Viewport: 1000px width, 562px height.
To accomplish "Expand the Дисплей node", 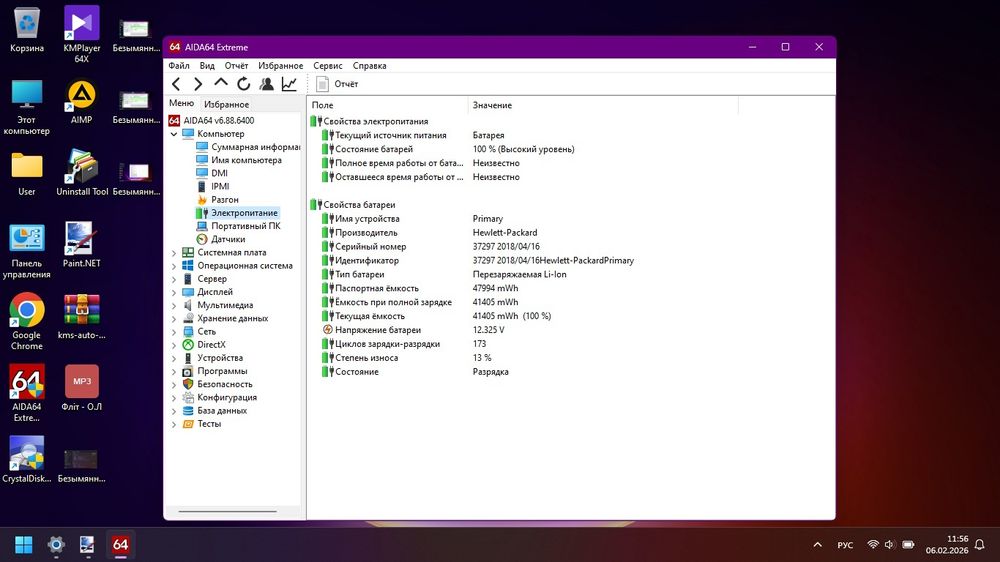I will [173, 292].
